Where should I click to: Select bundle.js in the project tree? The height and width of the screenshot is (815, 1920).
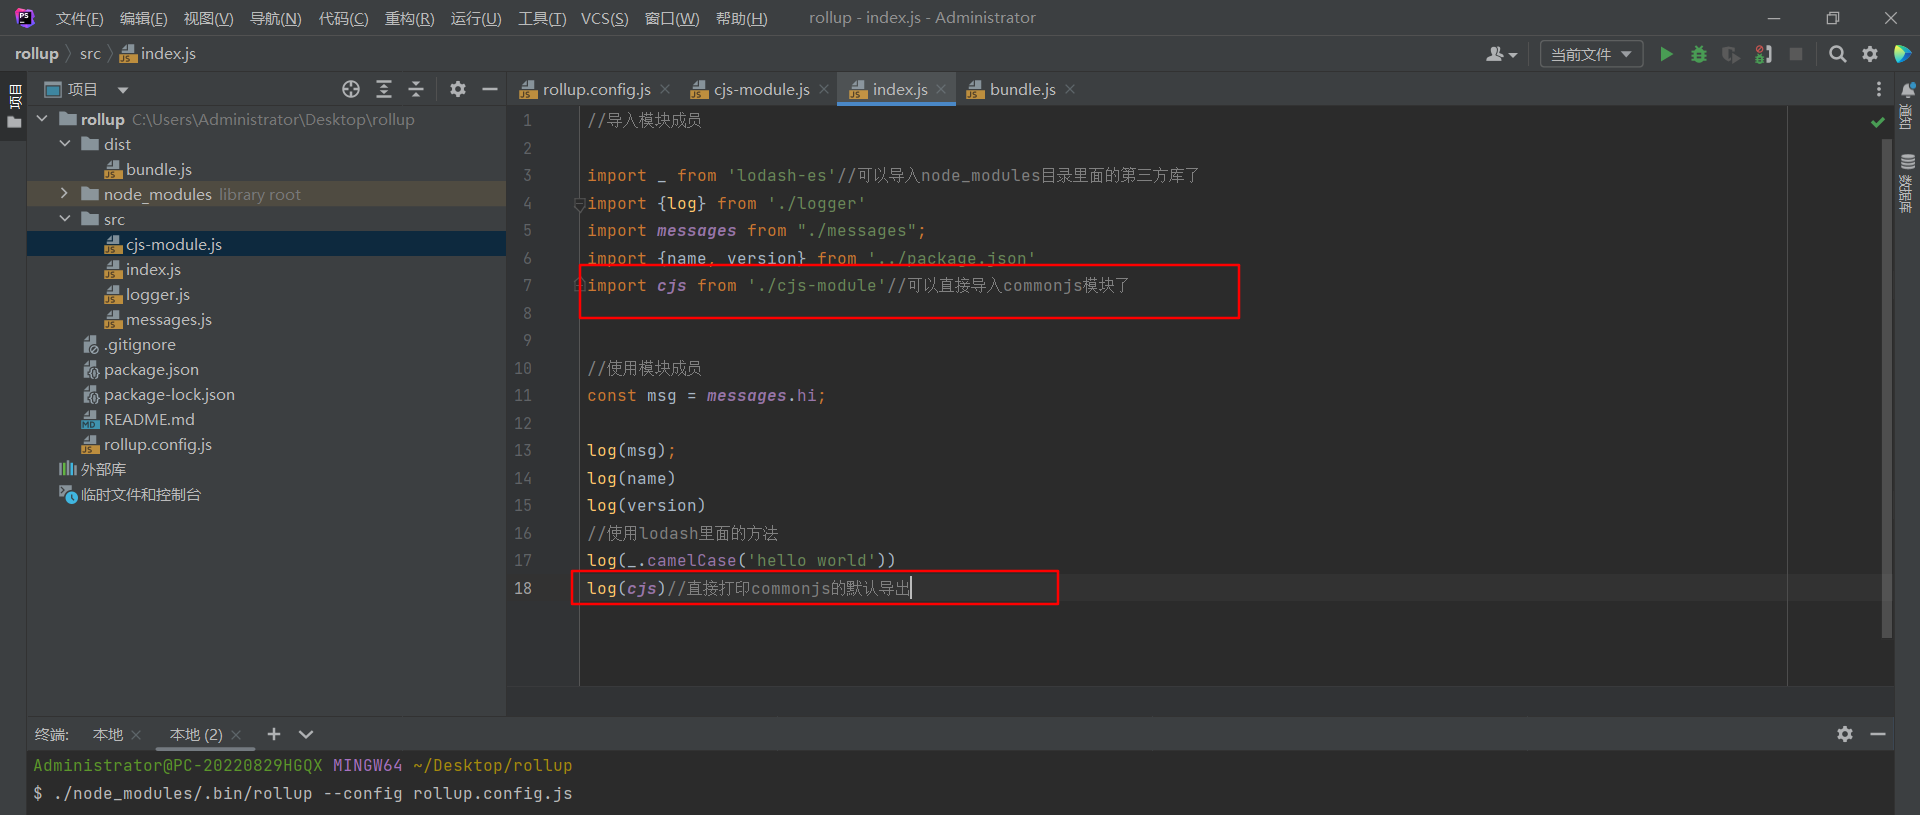(148, 169)
